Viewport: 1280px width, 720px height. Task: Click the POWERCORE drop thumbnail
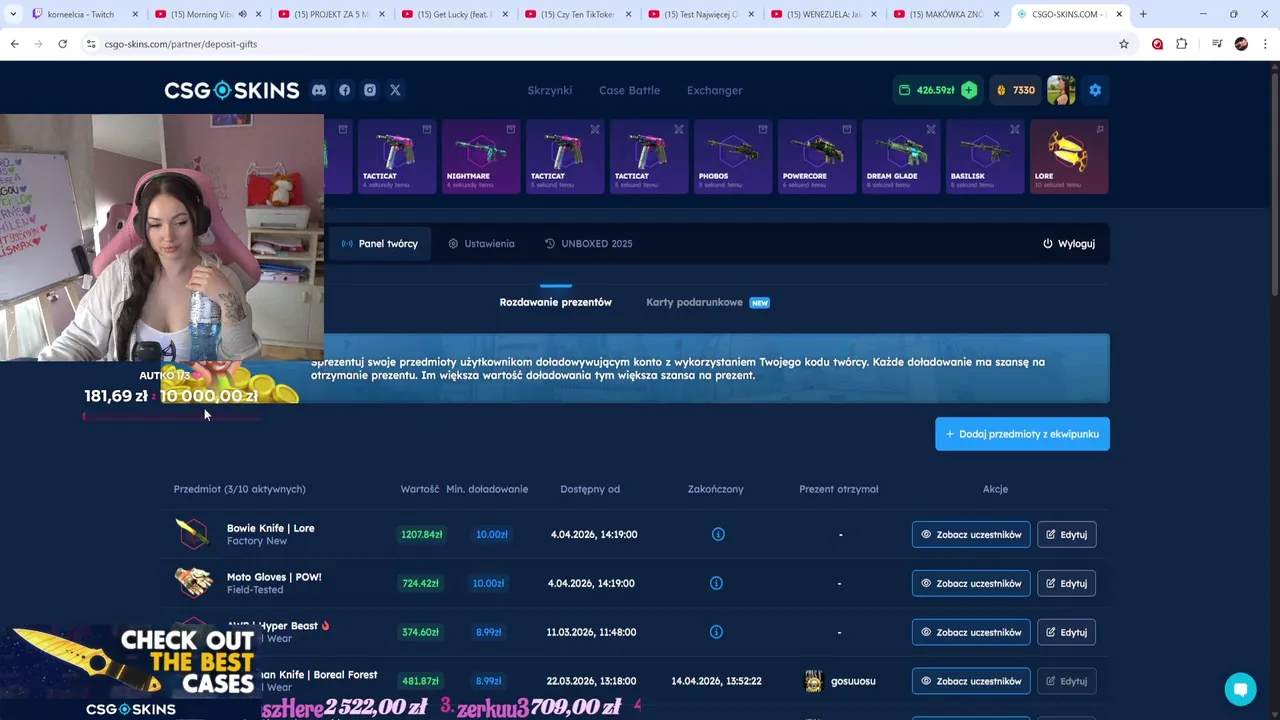pyautogui.click(x=817, y=157)
